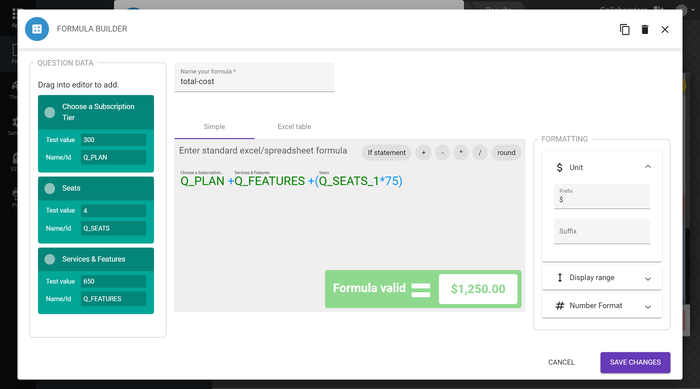Expand the Display range section
The width and height of the screenshot is (700, 389).
pos(648,278)
